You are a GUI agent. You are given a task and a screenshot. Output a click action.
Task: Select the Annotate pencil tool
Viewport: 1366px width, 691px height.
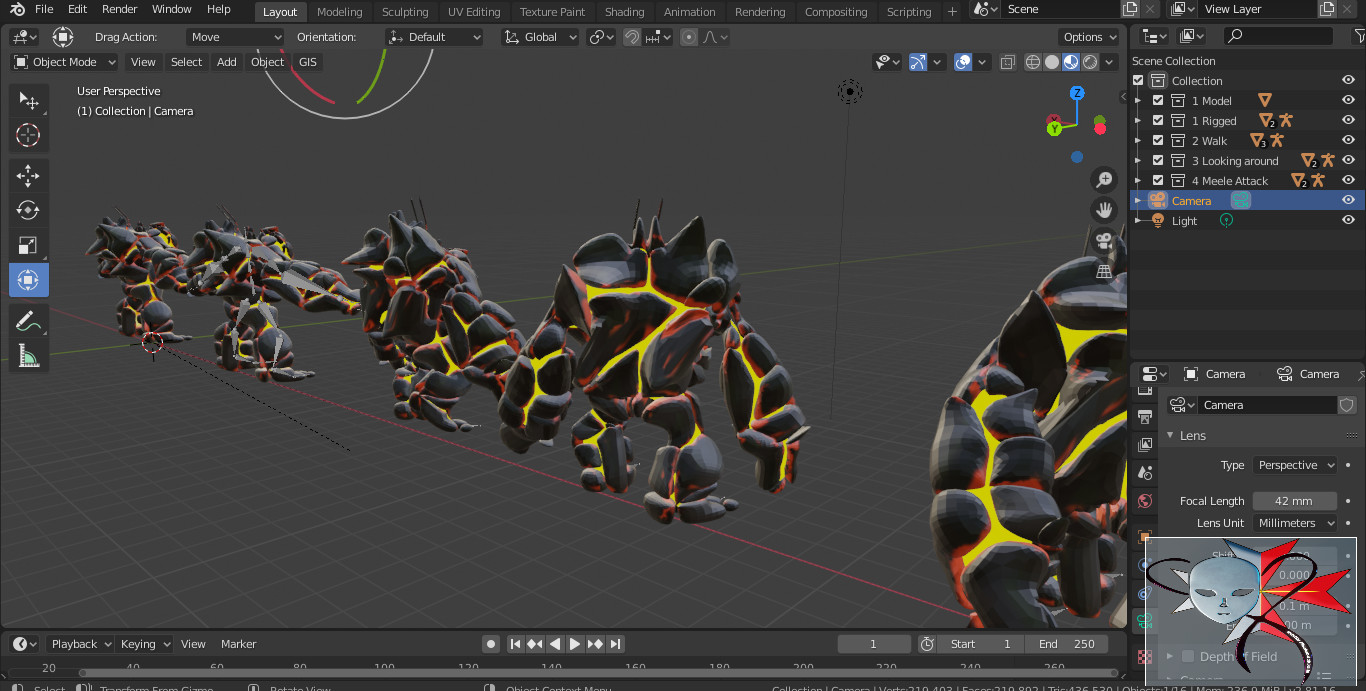pos(28,321)
